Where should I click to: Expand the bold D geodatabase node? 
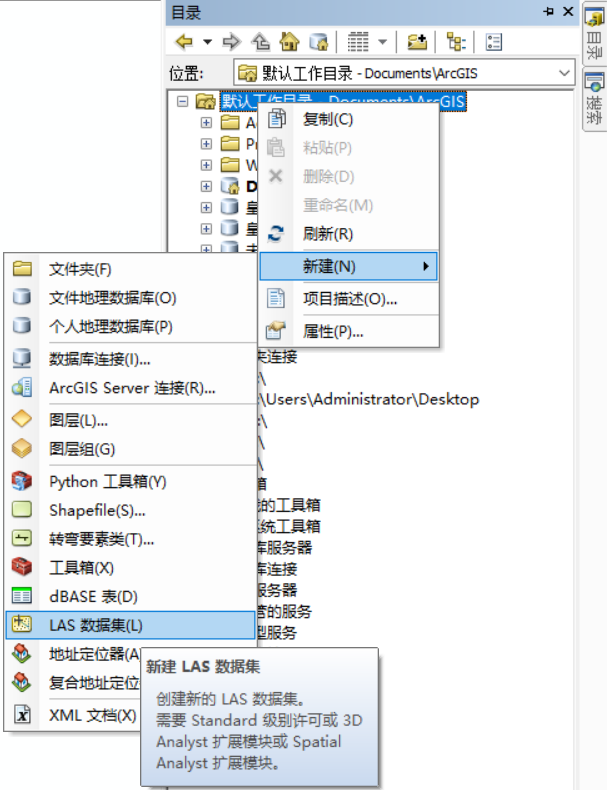pos(206,186)
